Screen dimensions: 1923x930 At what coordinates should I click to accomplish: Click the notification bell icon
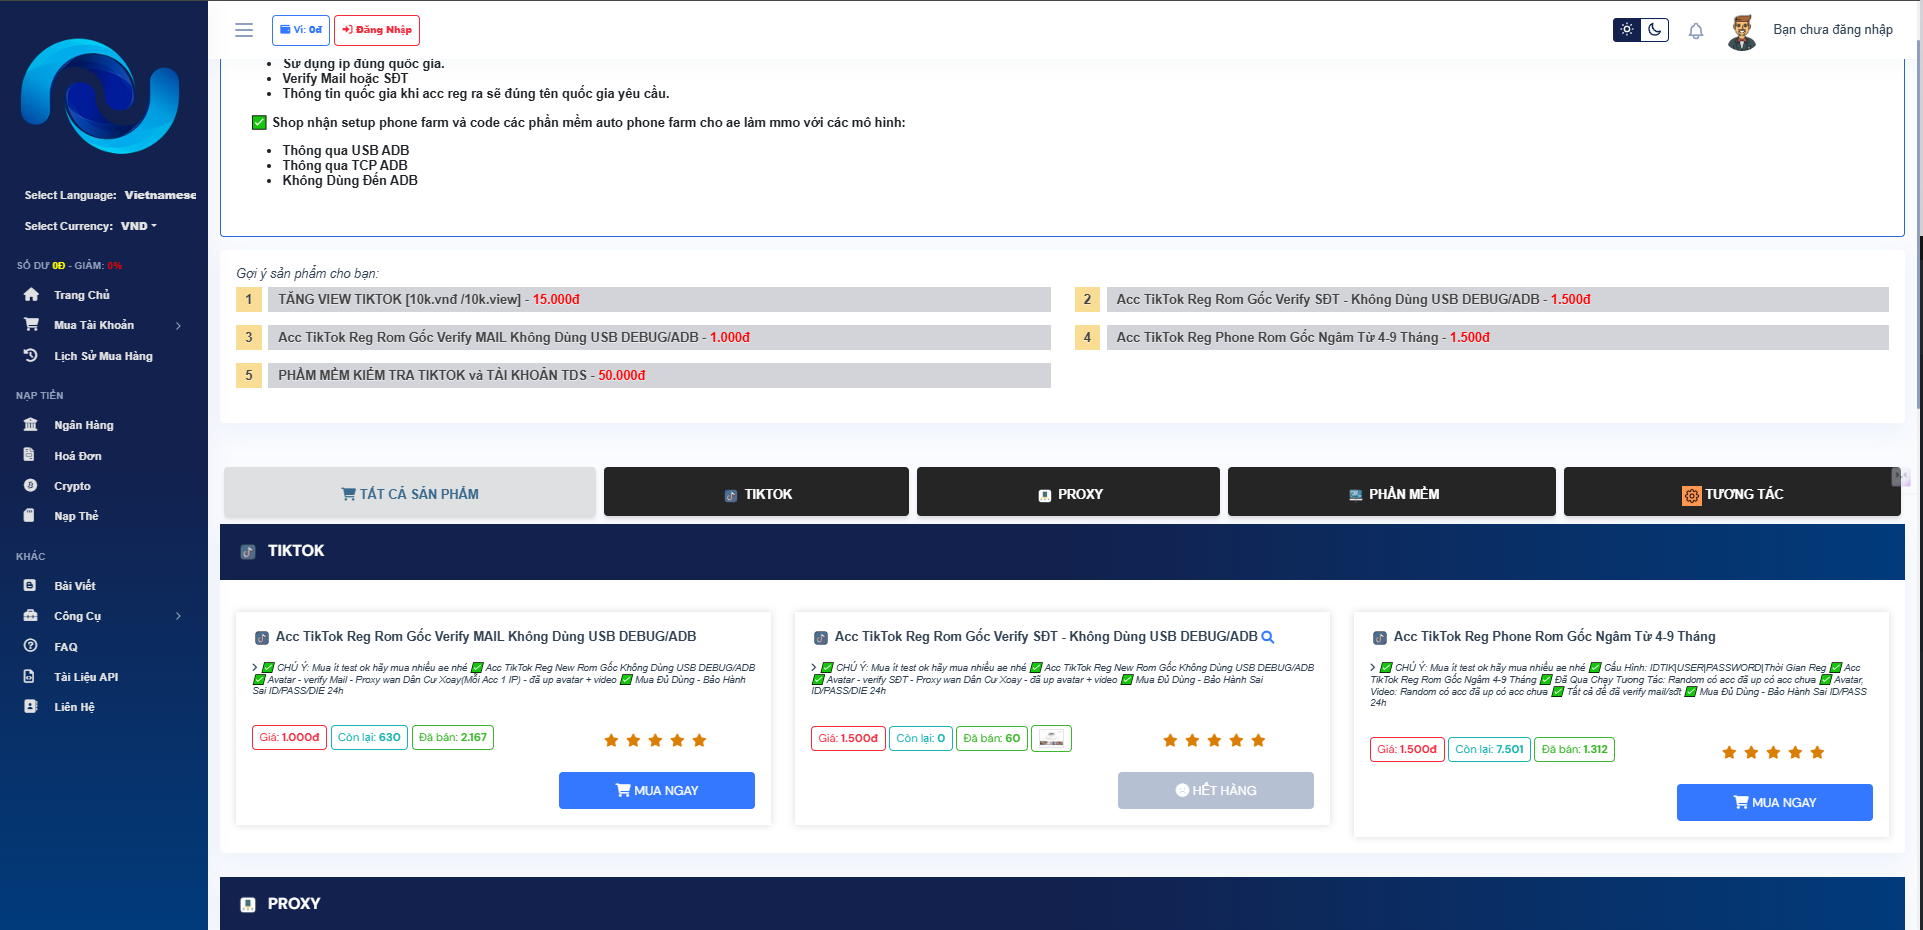(1696, 31)
